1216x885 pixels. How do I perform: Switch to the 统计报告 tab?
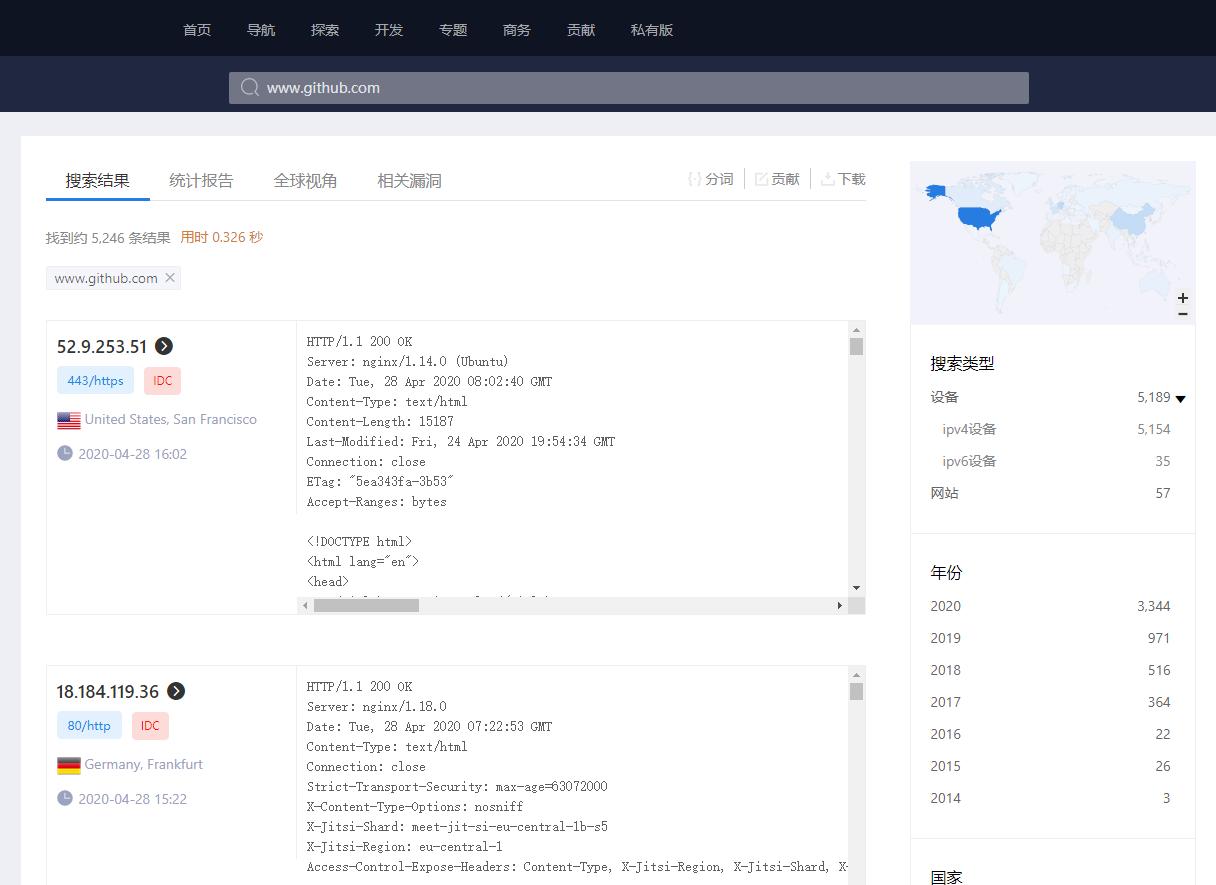pos(201,180)
